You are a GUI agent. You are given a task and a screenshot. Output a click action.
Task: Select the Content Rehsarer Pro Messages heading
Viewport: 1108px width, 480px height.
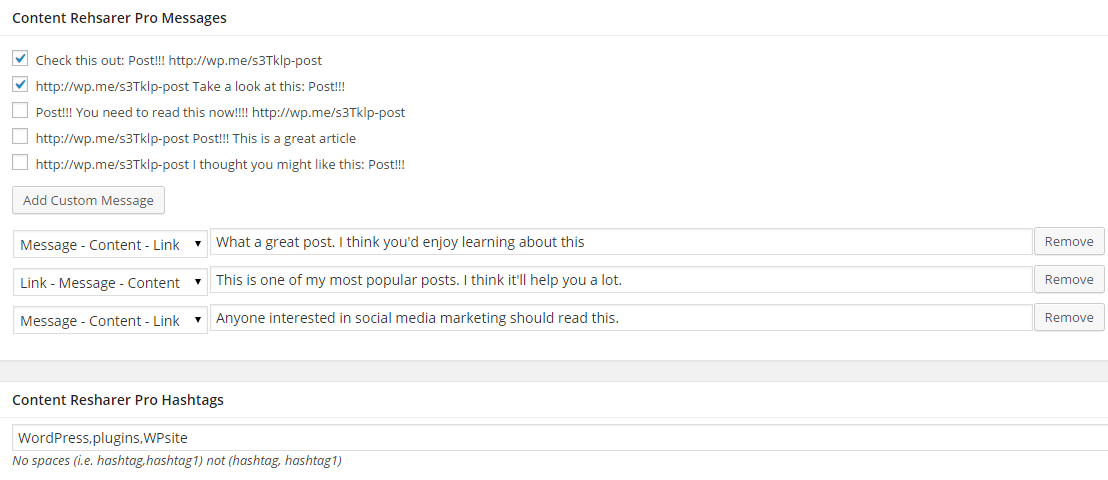[119, 18]
